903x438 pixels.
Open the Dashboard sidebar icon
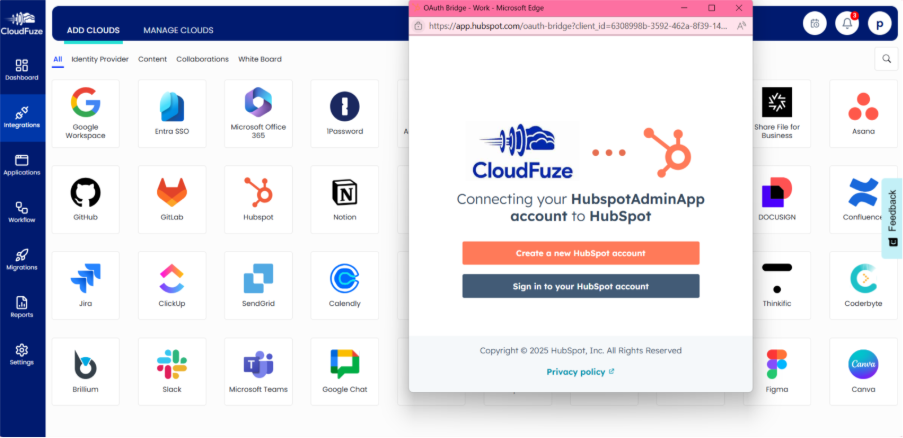22,70
